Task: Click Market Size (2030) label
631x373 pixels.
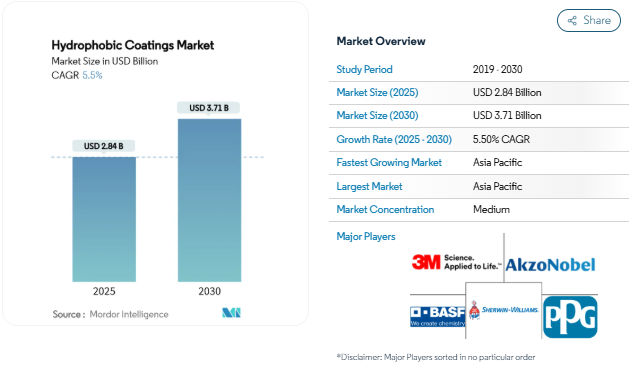Action: click(x=377, y=115)
